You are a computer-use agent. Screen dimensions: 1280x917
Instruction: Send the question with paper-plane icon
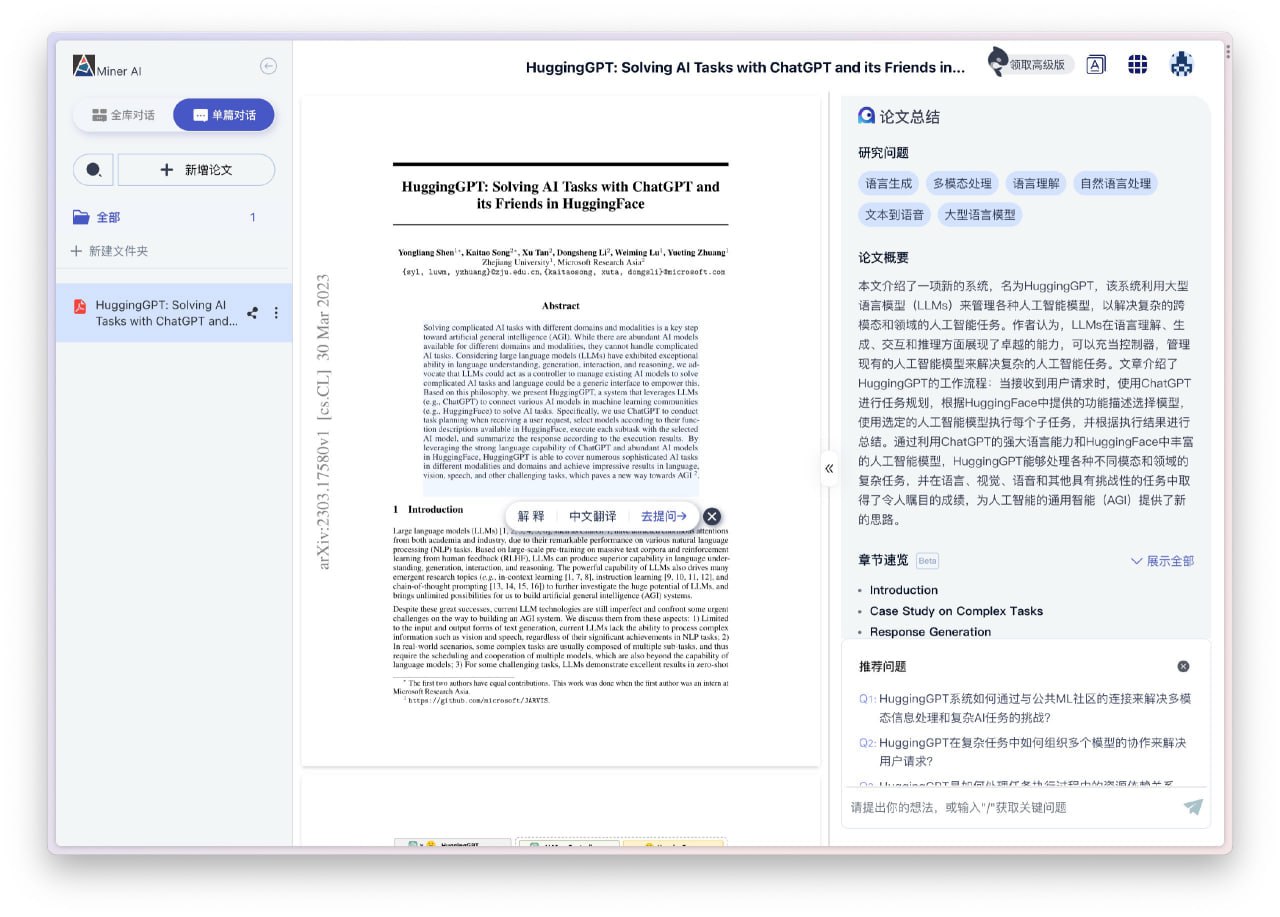click(x=1193, y=807)
